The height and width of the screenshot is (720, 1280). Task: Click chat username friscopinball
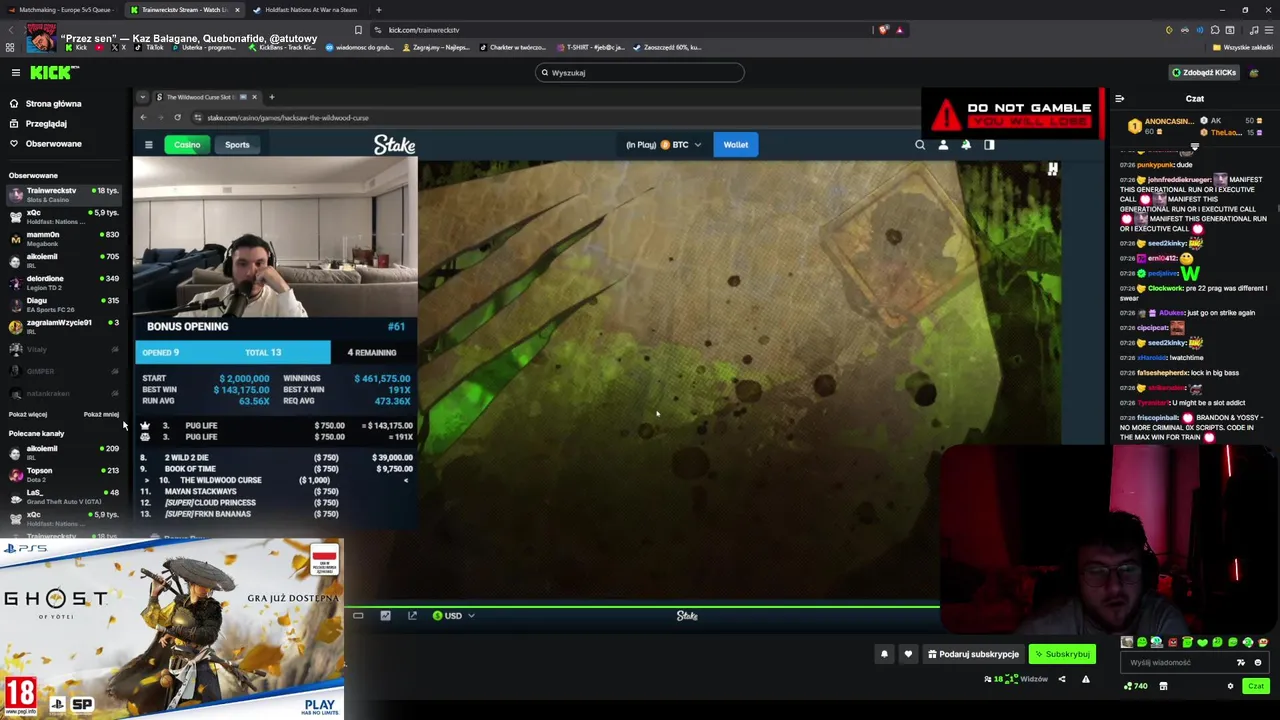click(1158, 417)
